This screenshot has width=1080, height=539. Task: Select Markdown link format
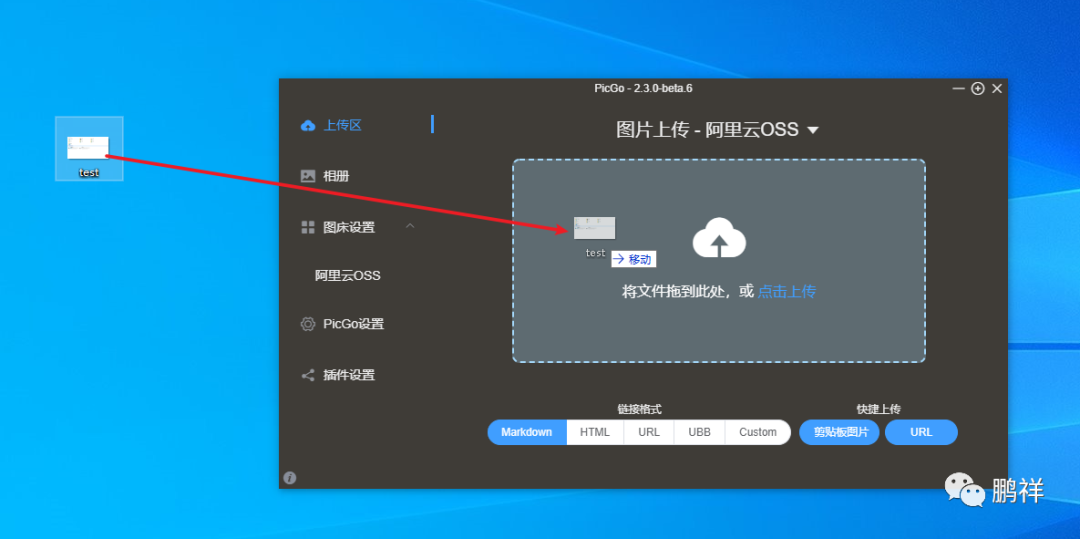(x=527, y=432)
